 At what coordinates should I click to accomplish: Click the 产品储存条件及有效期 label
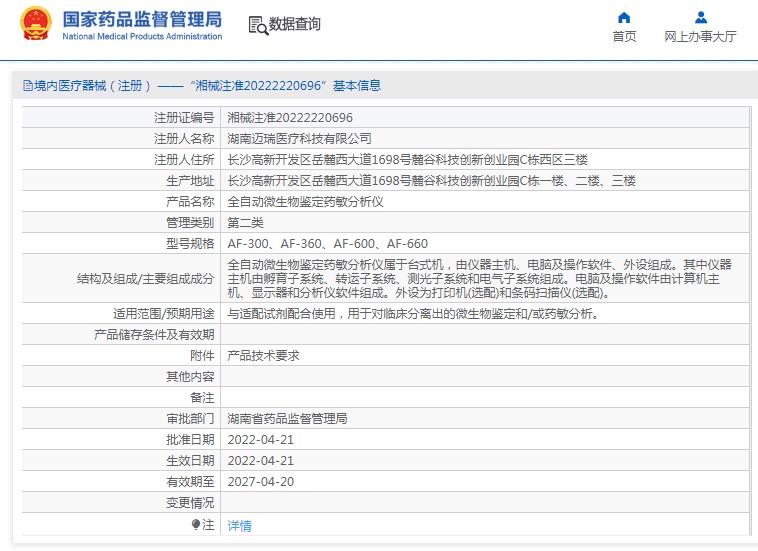[x=154, y=335]
